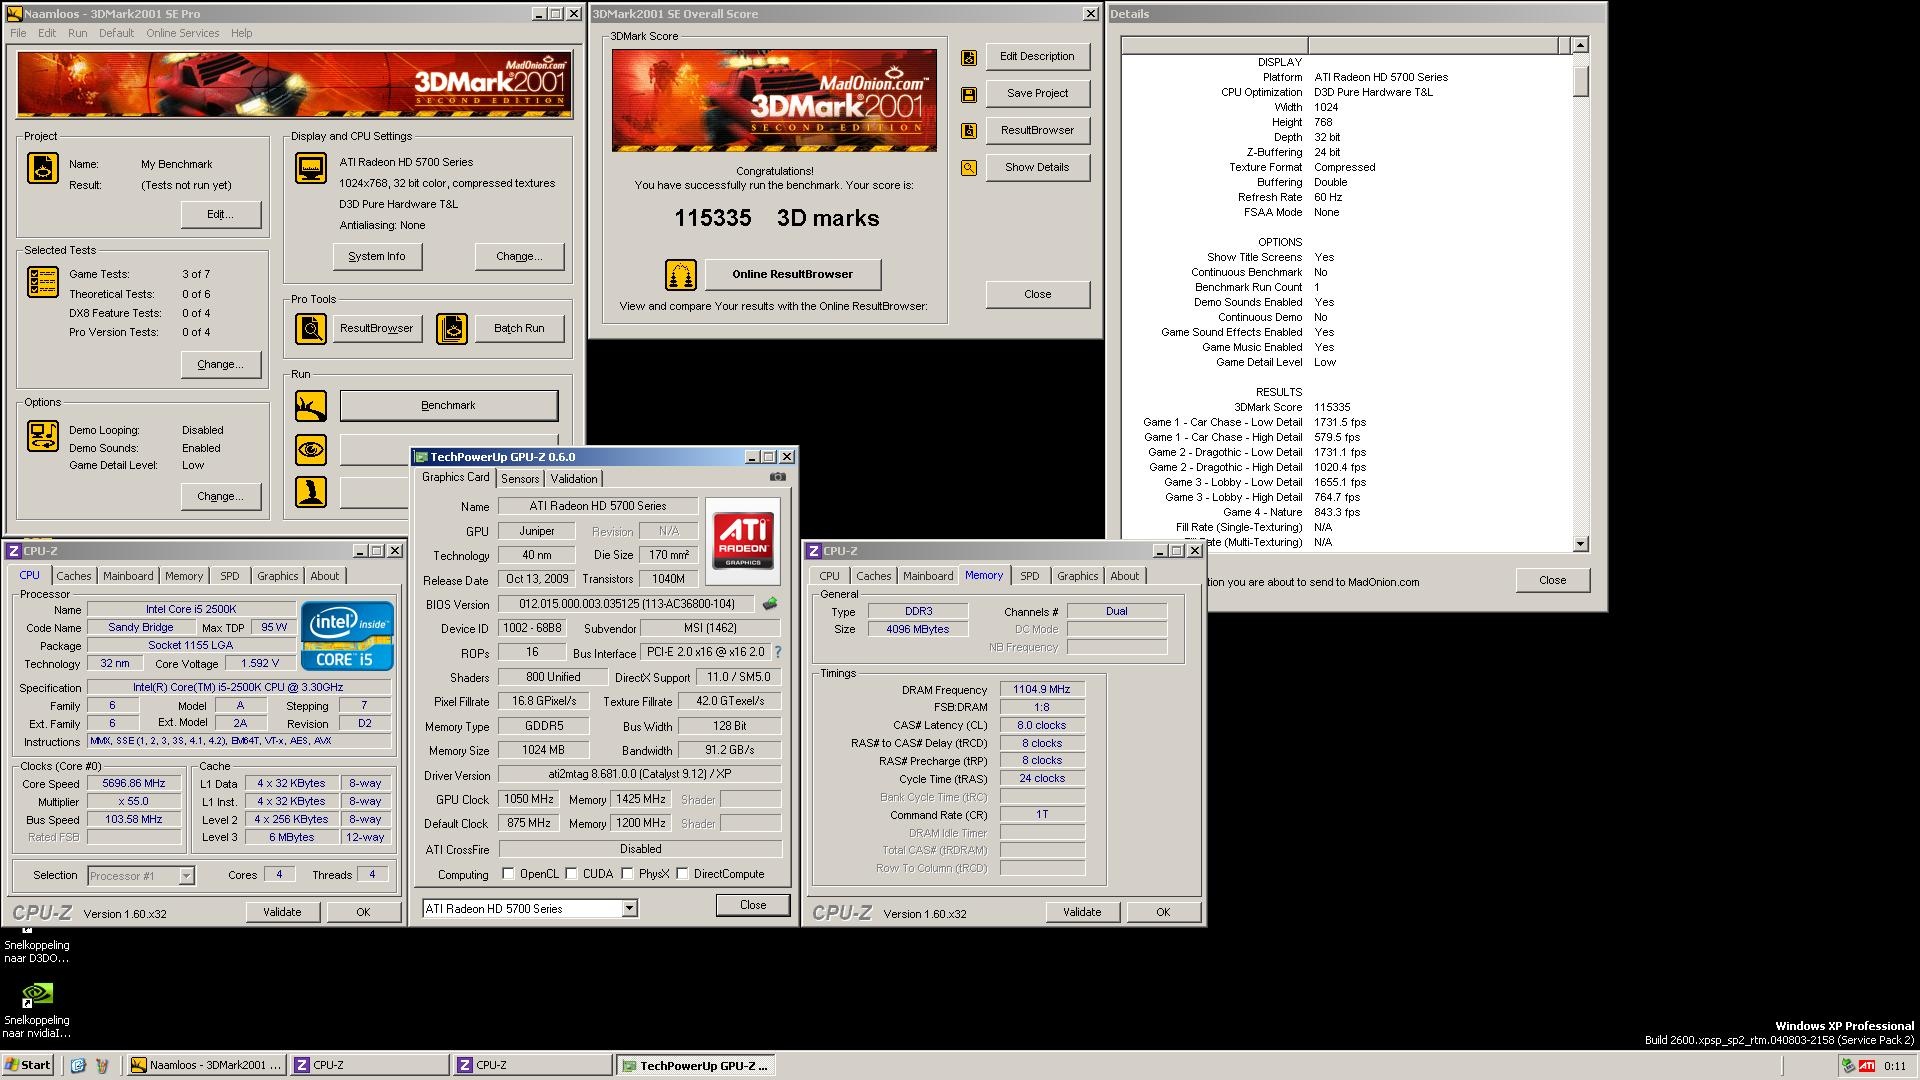Click the GPU-Z BIOS save chip icon
Image resolution: width=1920 pixels, height=1080 pixels.
click(770, 604)
